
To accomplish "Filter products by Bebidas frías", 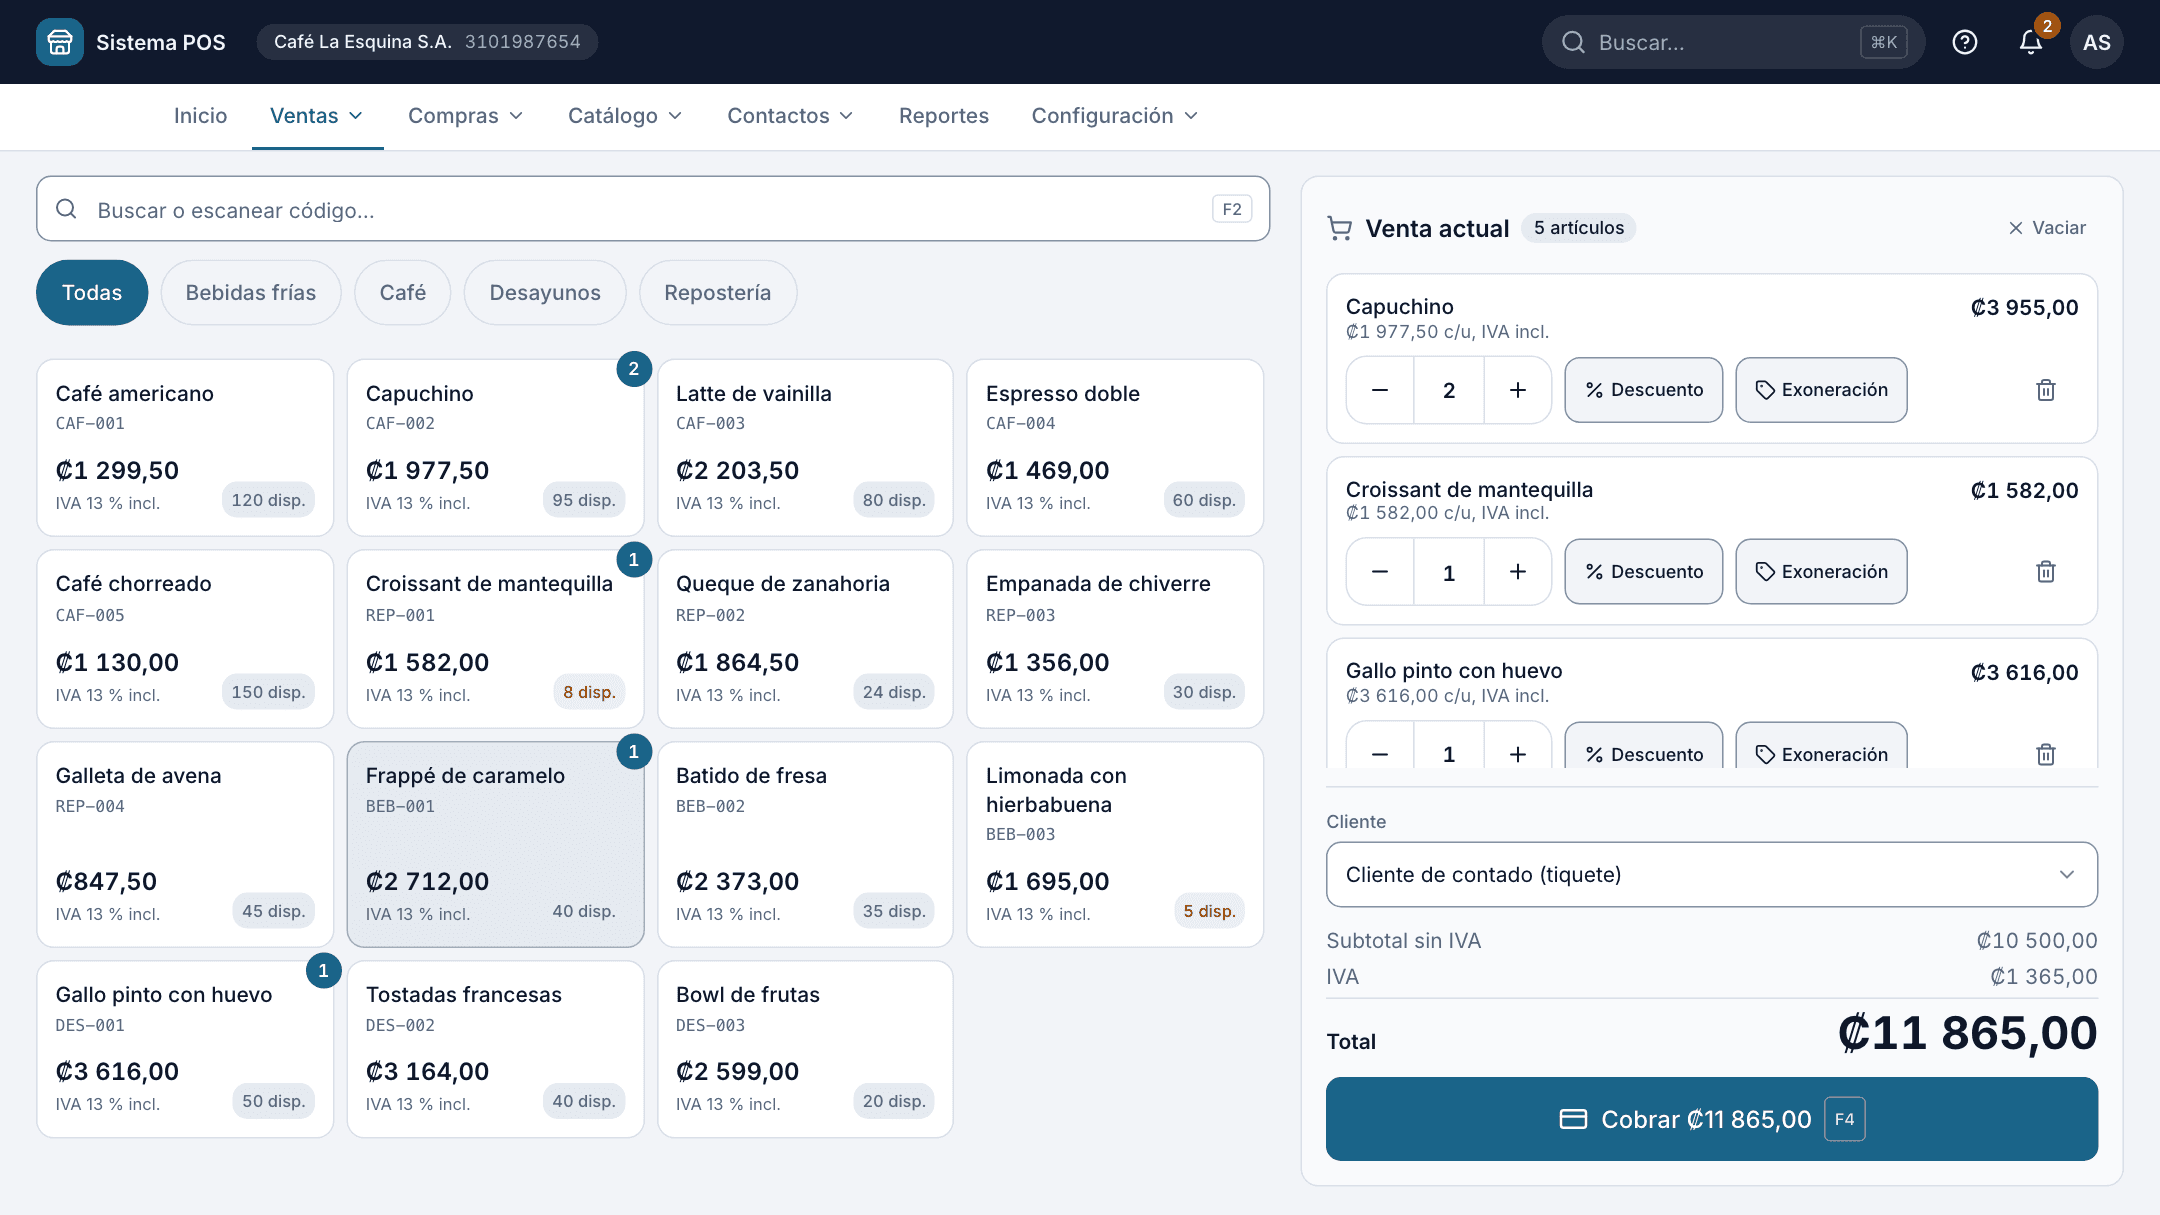I will [251, 293].
